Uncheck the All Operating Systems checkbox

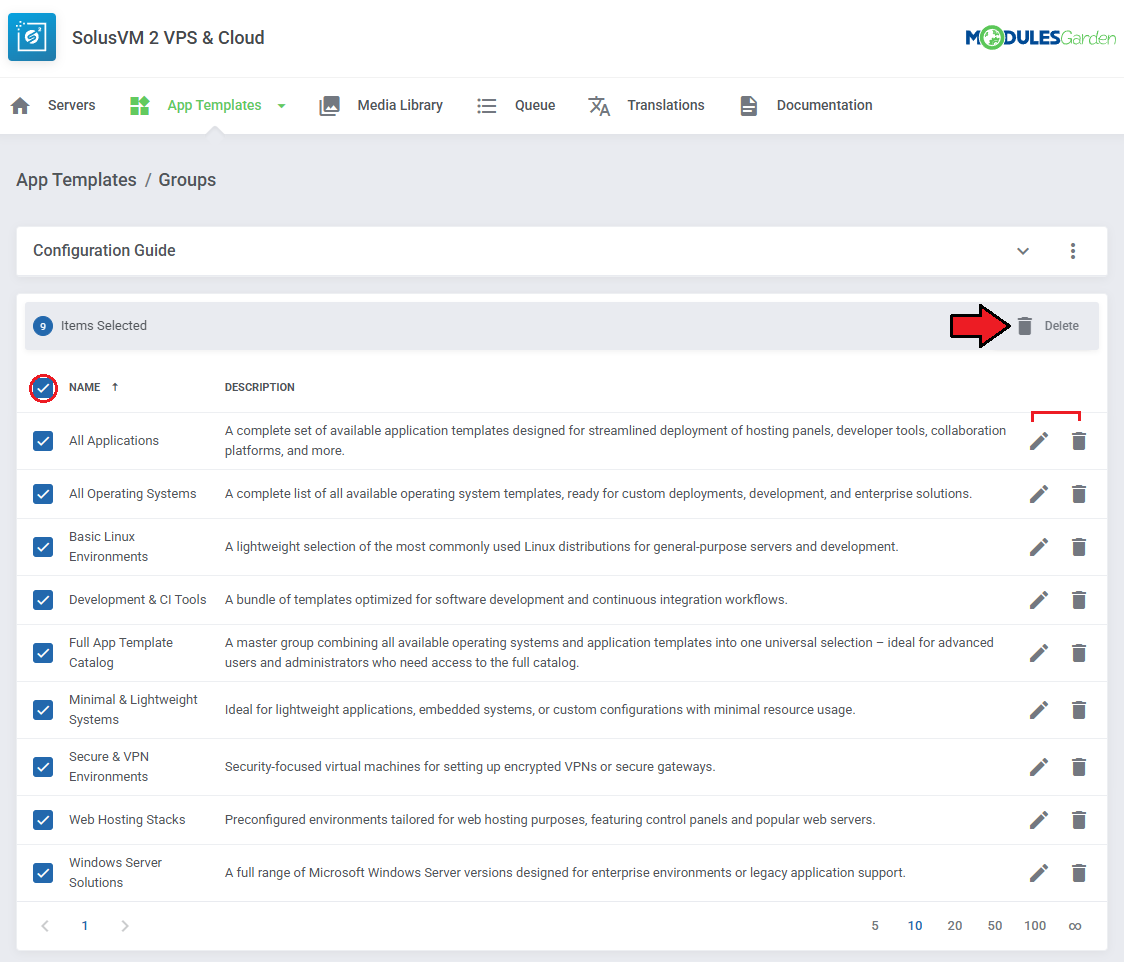tap(43, 494)
